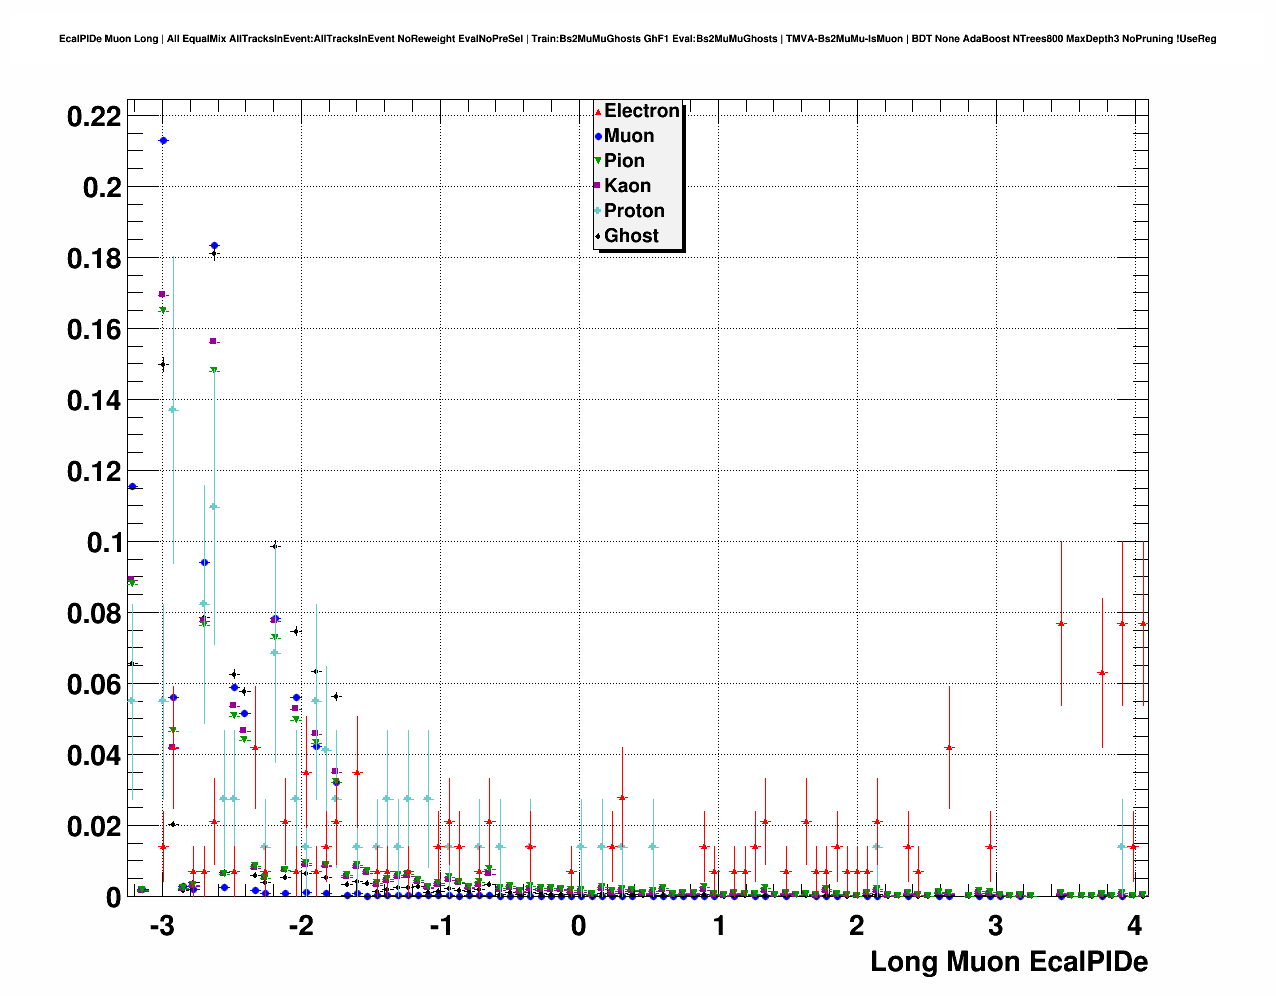Click the black Ghost legend marker
The height and width of the screenshot is (996, 1276).
598,236
